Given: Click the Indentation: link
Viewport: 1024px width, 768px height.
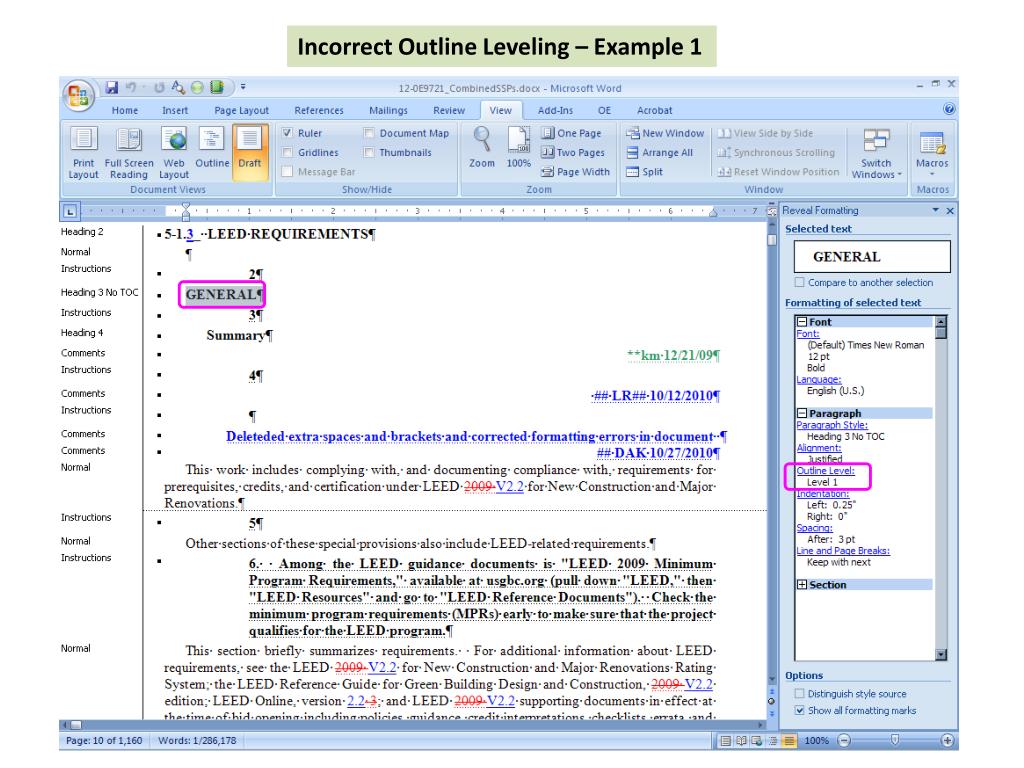Looking at the screenshot, I should (x=823, y=494).
